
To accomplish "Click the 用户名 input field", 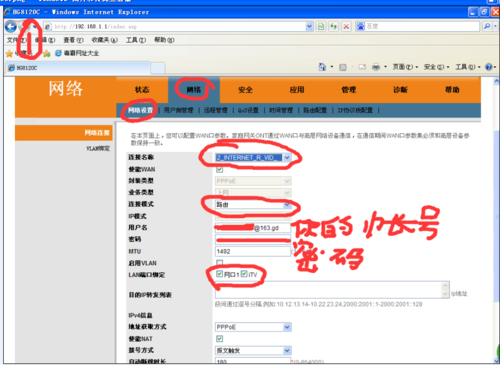I will (x=253, y=228).
